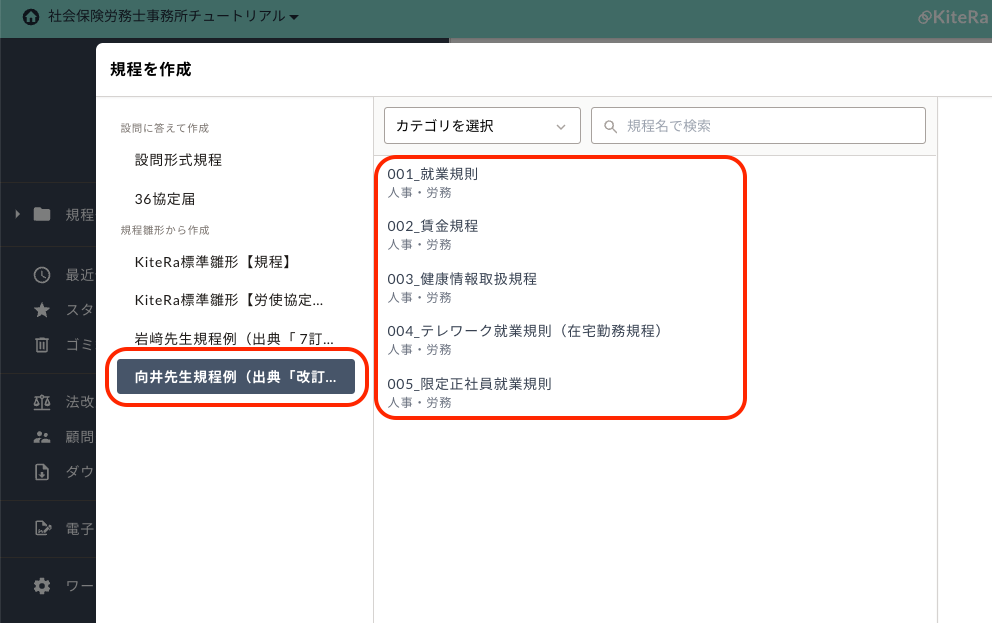Click the 規程名で検索 search field

click(x=758, y=126)
